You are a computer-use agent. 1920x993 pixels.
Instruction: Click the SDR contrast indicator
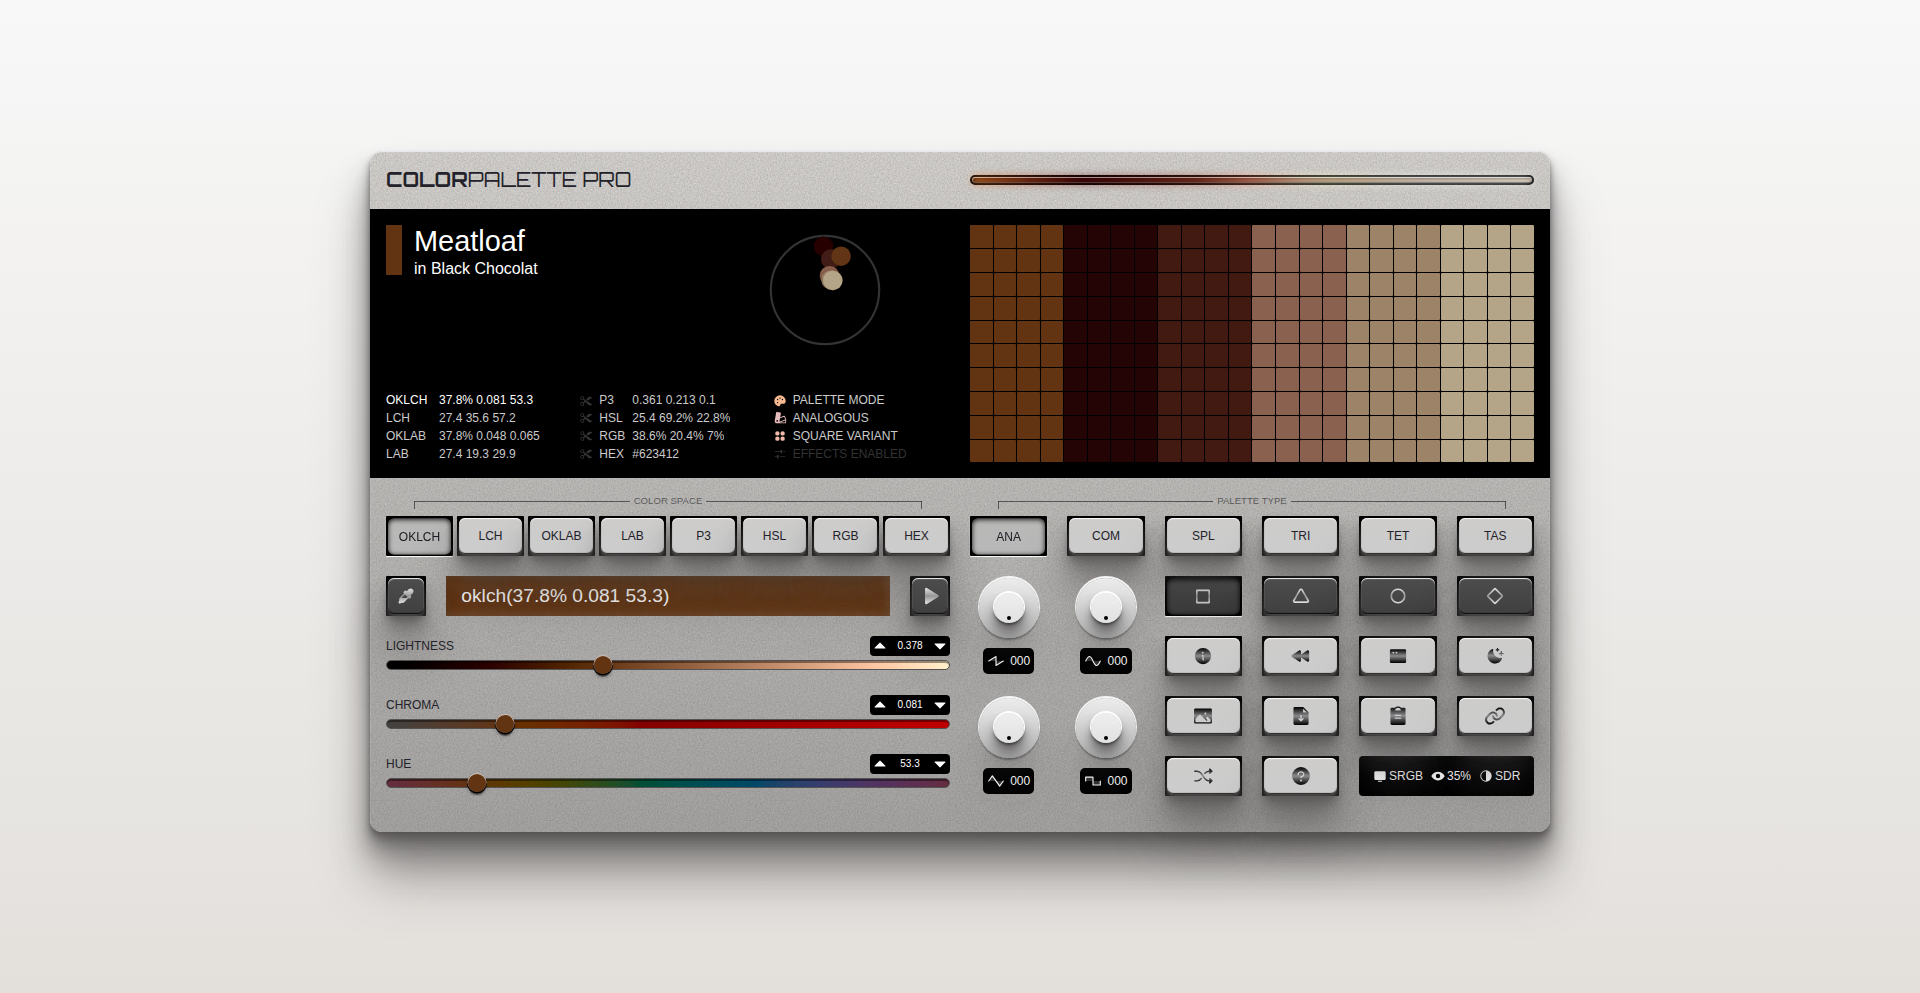(1500, 776)
